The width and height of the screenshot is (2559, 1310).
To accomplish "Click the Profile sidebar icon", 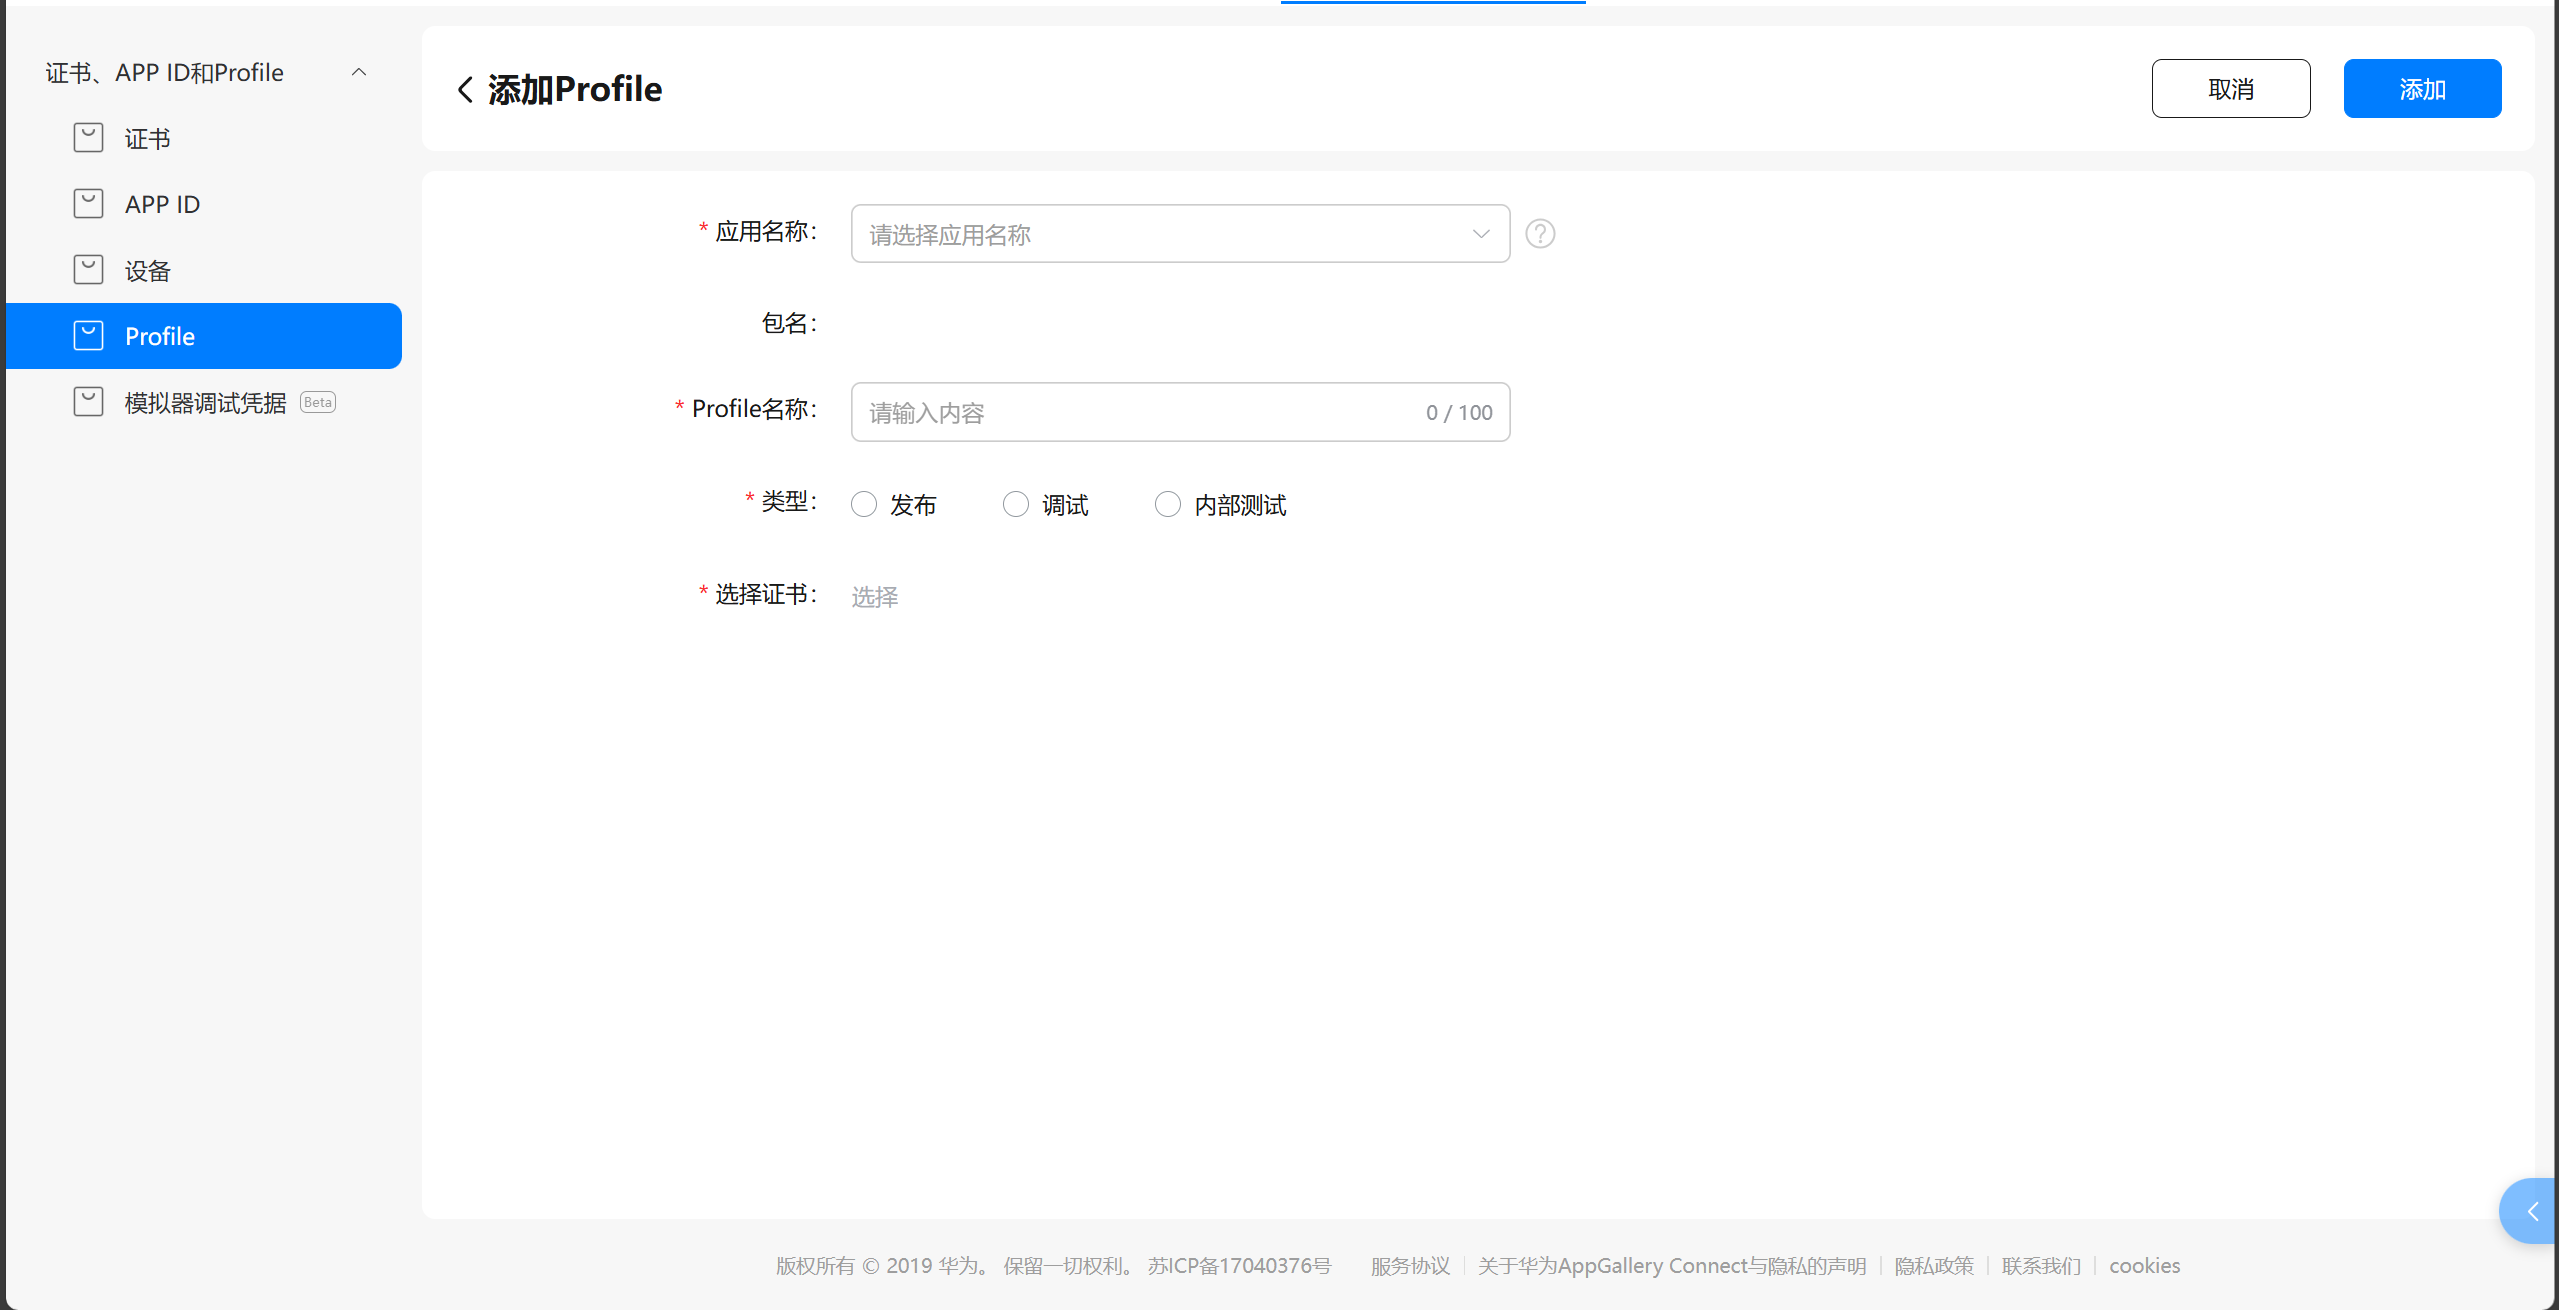I will coord(88,336).
